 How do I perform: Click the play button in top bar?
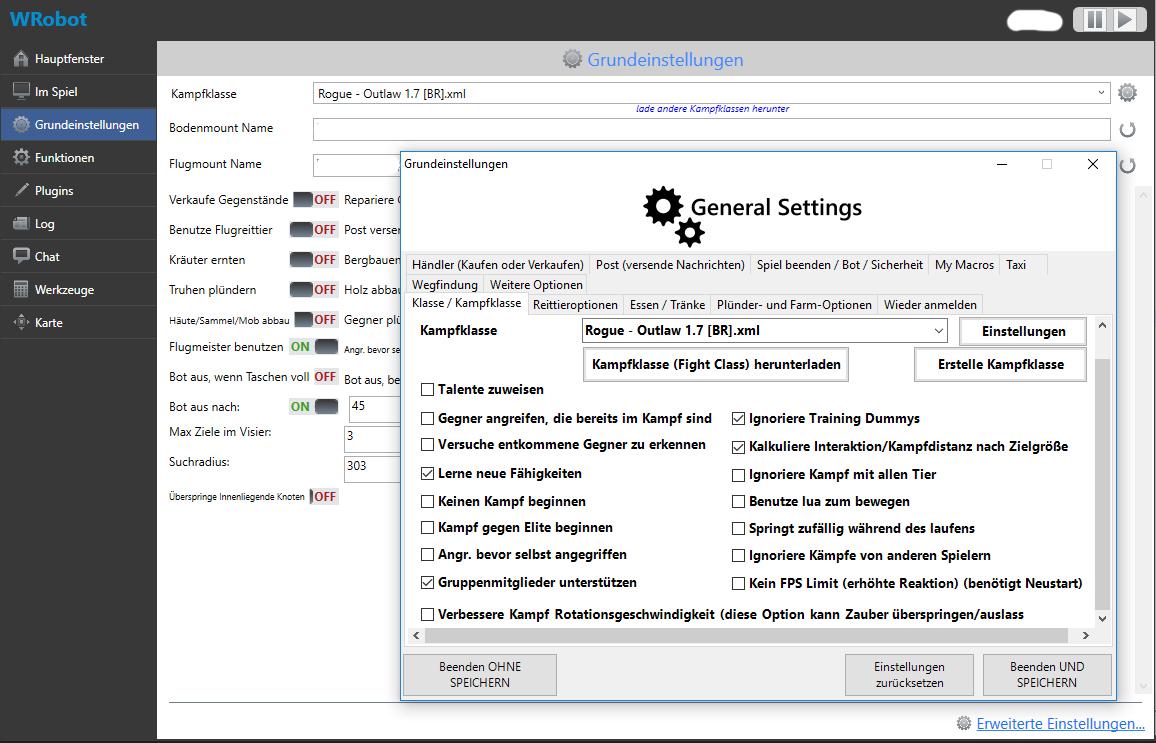coord(1124,20)
